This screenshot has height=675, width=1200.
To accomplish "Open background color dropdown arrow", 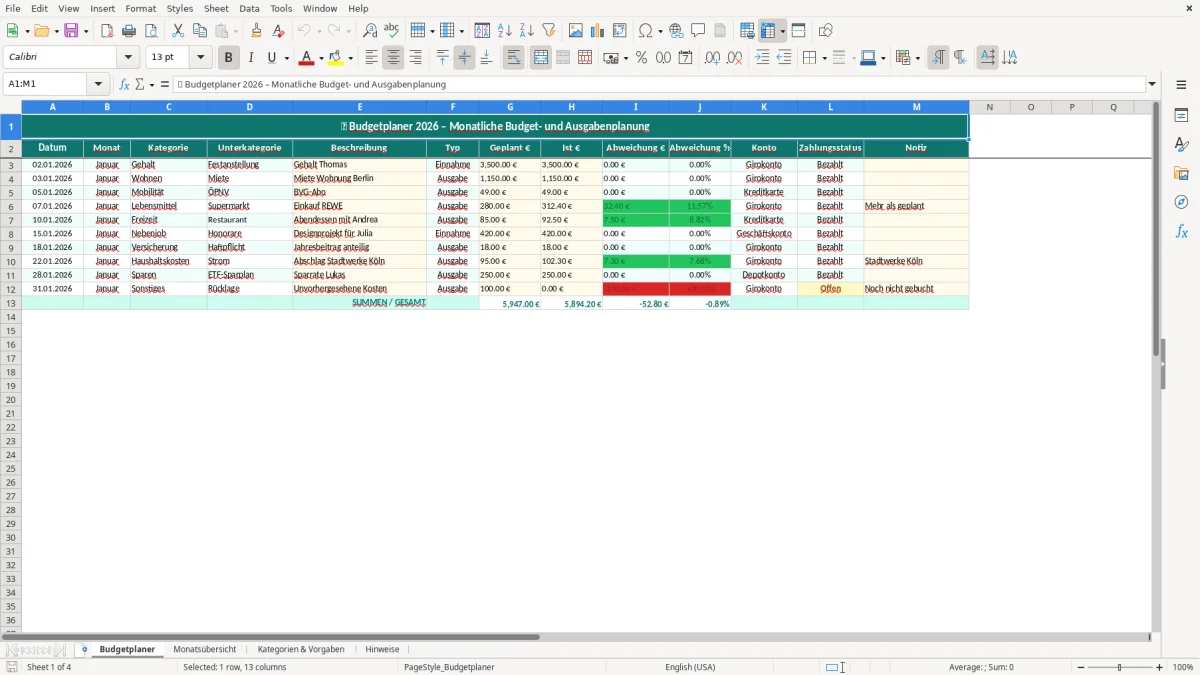I will (x=350, y=58).
